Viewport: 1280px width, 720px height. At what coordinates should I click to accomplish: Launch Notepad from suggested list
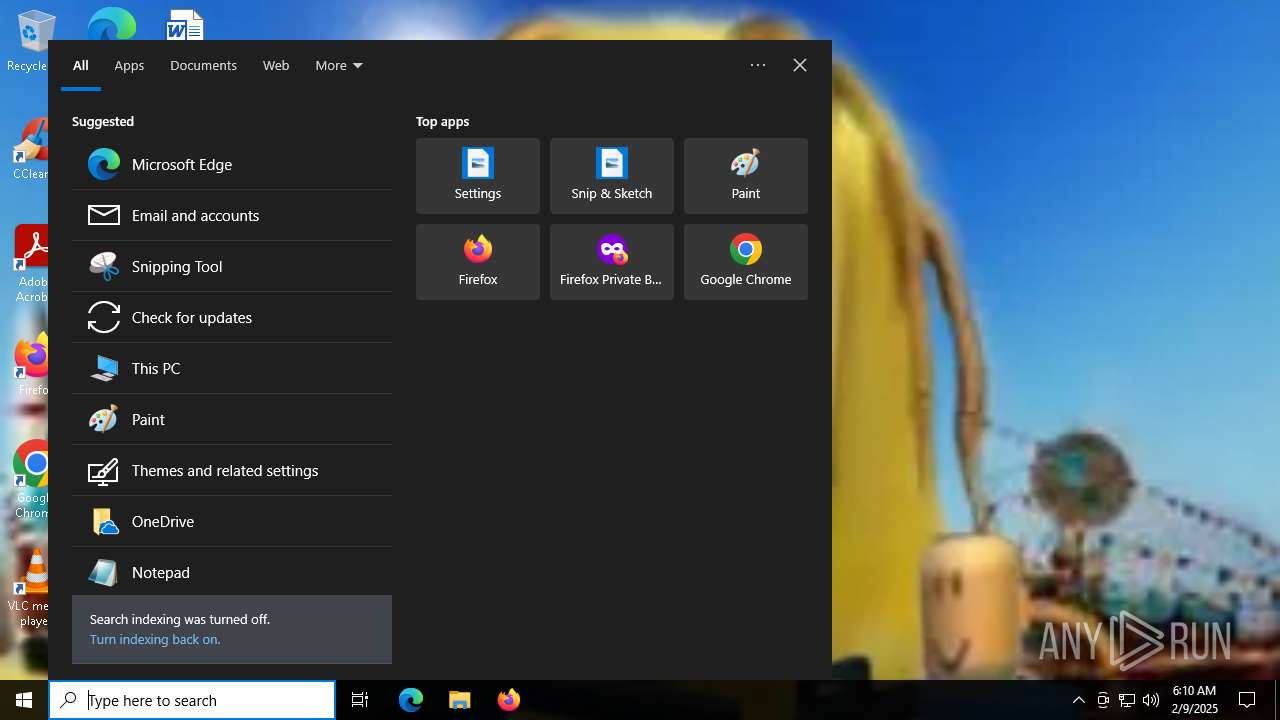(x=232, y=572)
